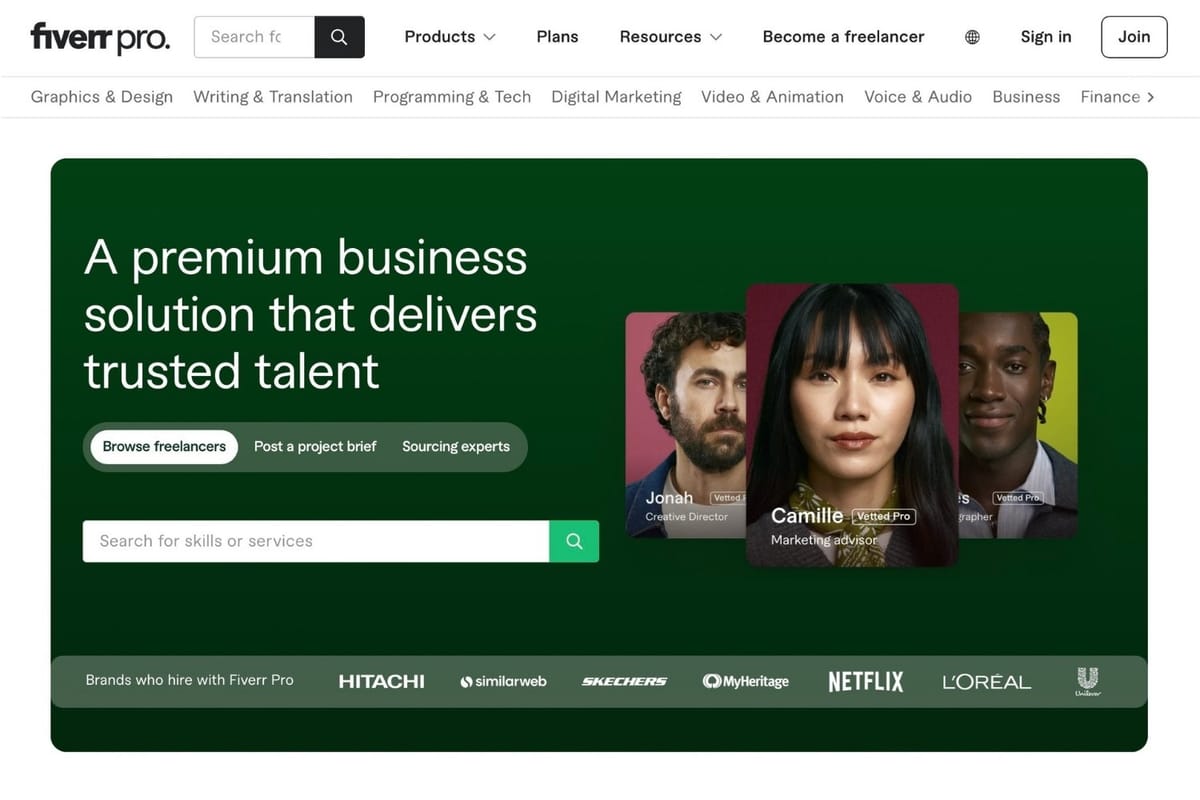Expand the Resources menu
Image resolution: width=1200 pixels, height=800 pixels.
click(669, 36)
